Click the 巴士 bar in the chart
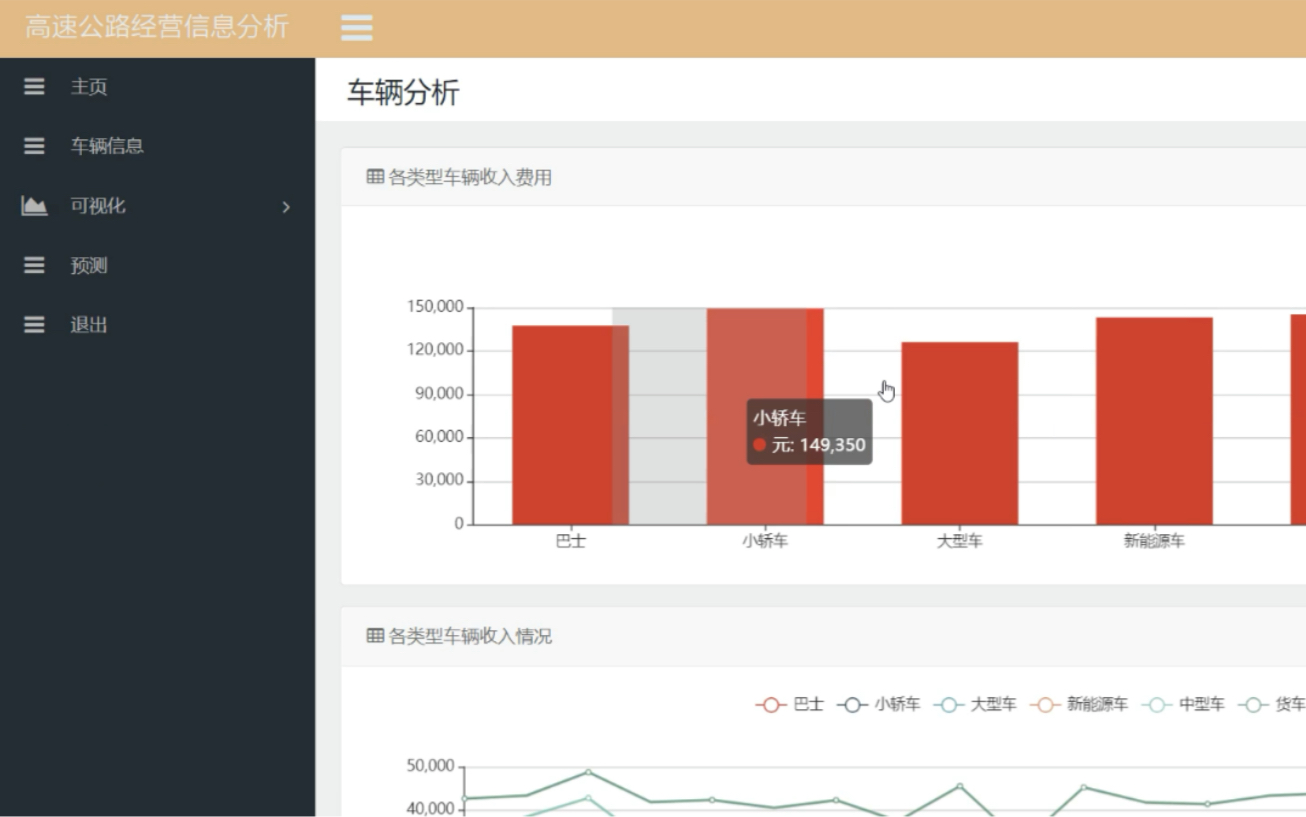1306x817 pixels. [570, 425]
